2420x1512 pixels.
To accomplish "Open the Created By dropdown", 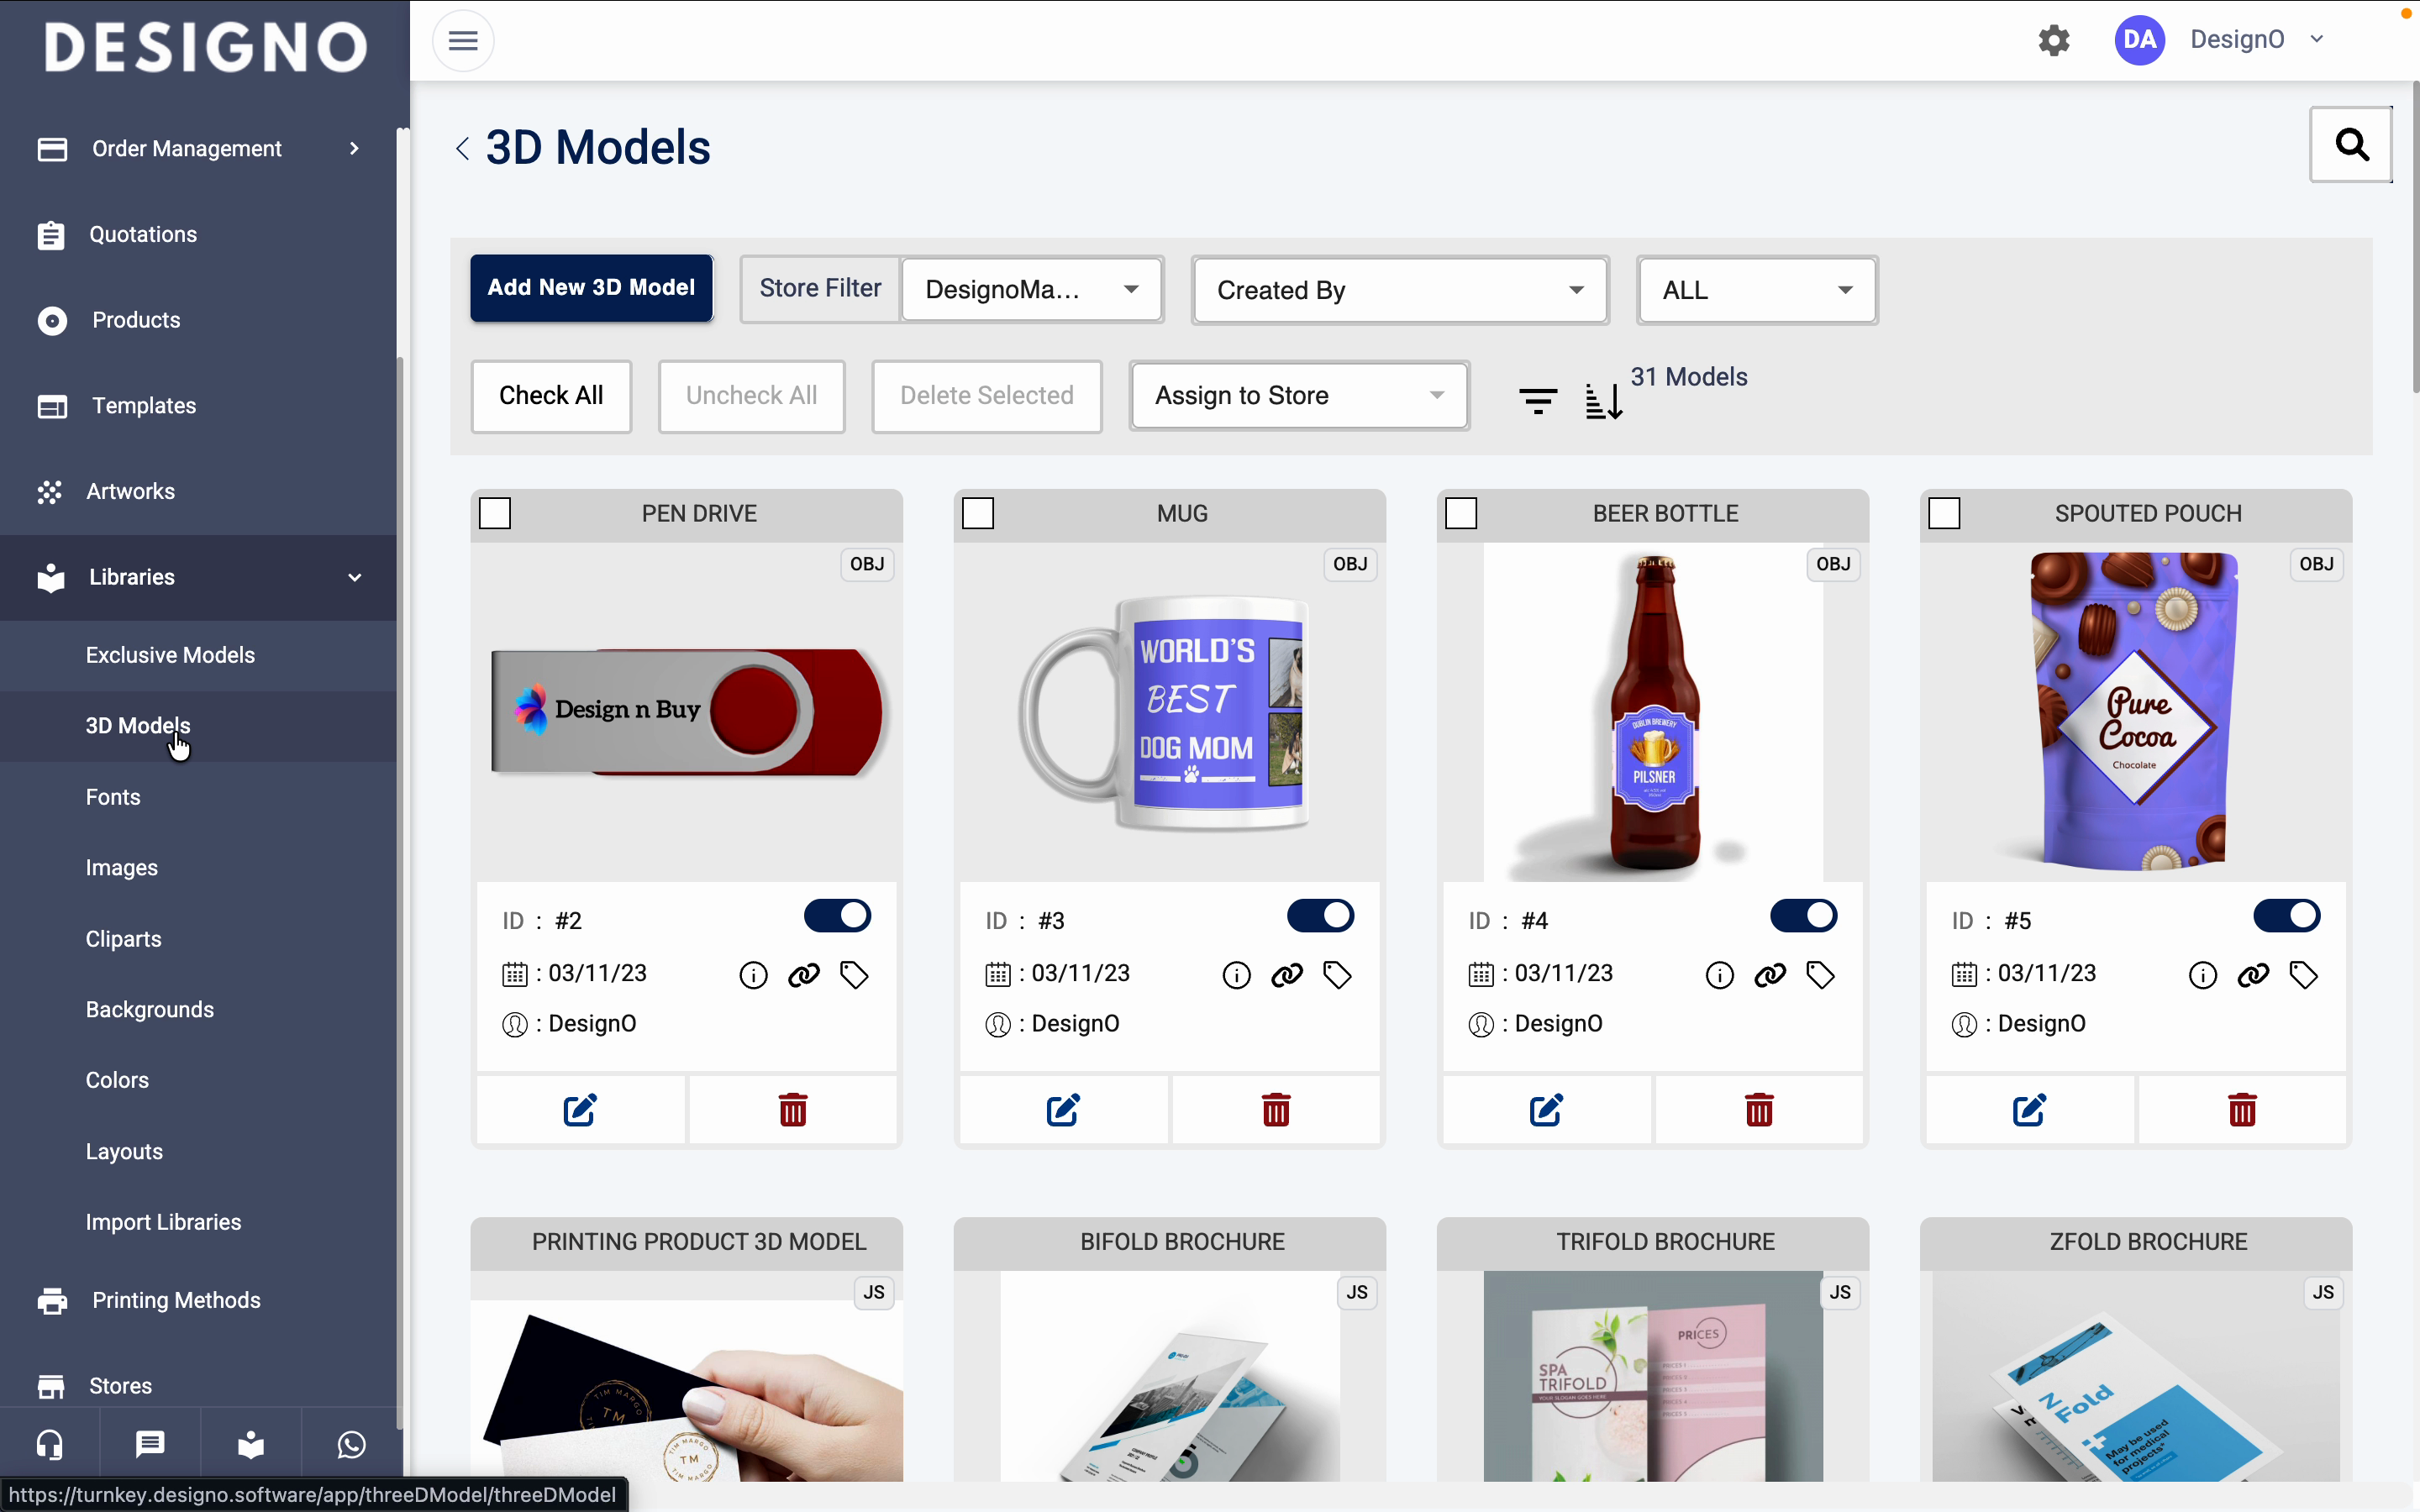I will point(1400,290).
